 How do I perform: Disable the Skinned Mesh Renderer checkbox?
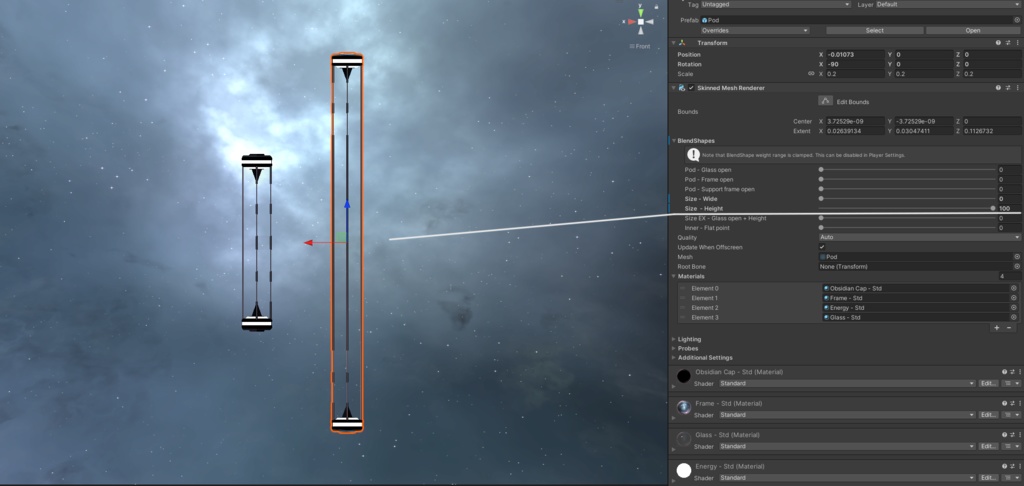[691, 88]
